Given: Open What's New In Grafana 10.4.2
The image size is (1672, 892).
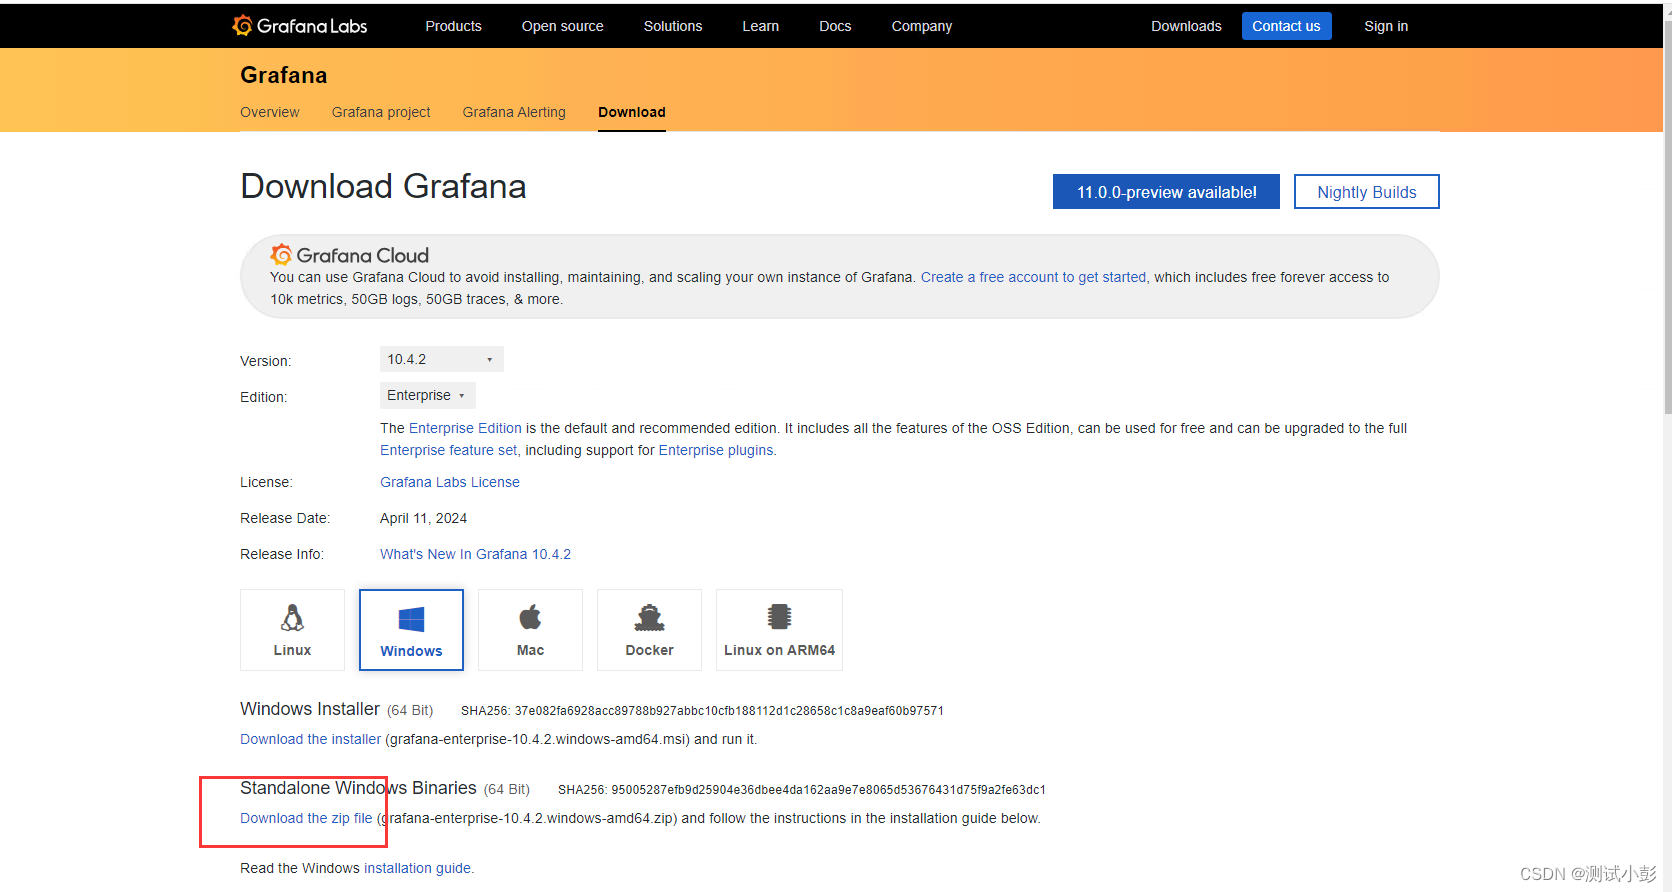Looking at the screenshot, I should tap(475, 554).
